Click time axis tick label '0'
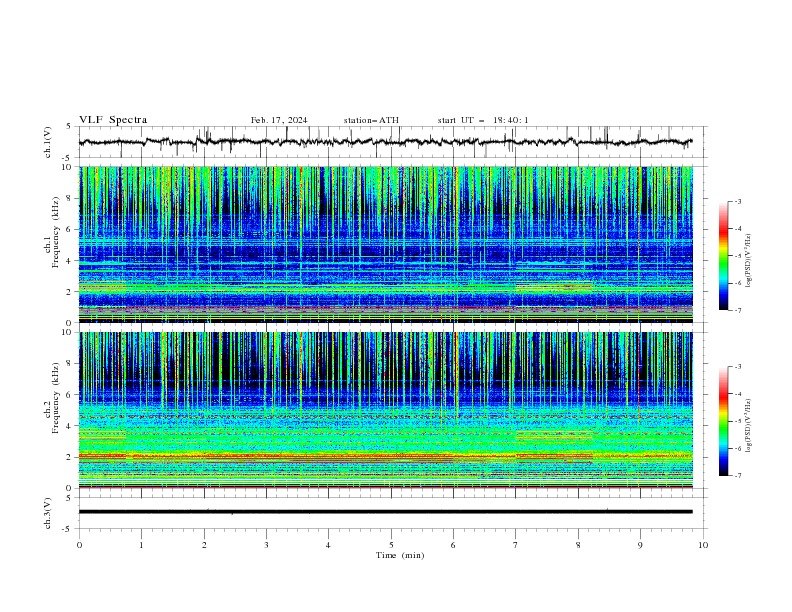This screenshot has width=792, height=612. click(x=79, y=545)
